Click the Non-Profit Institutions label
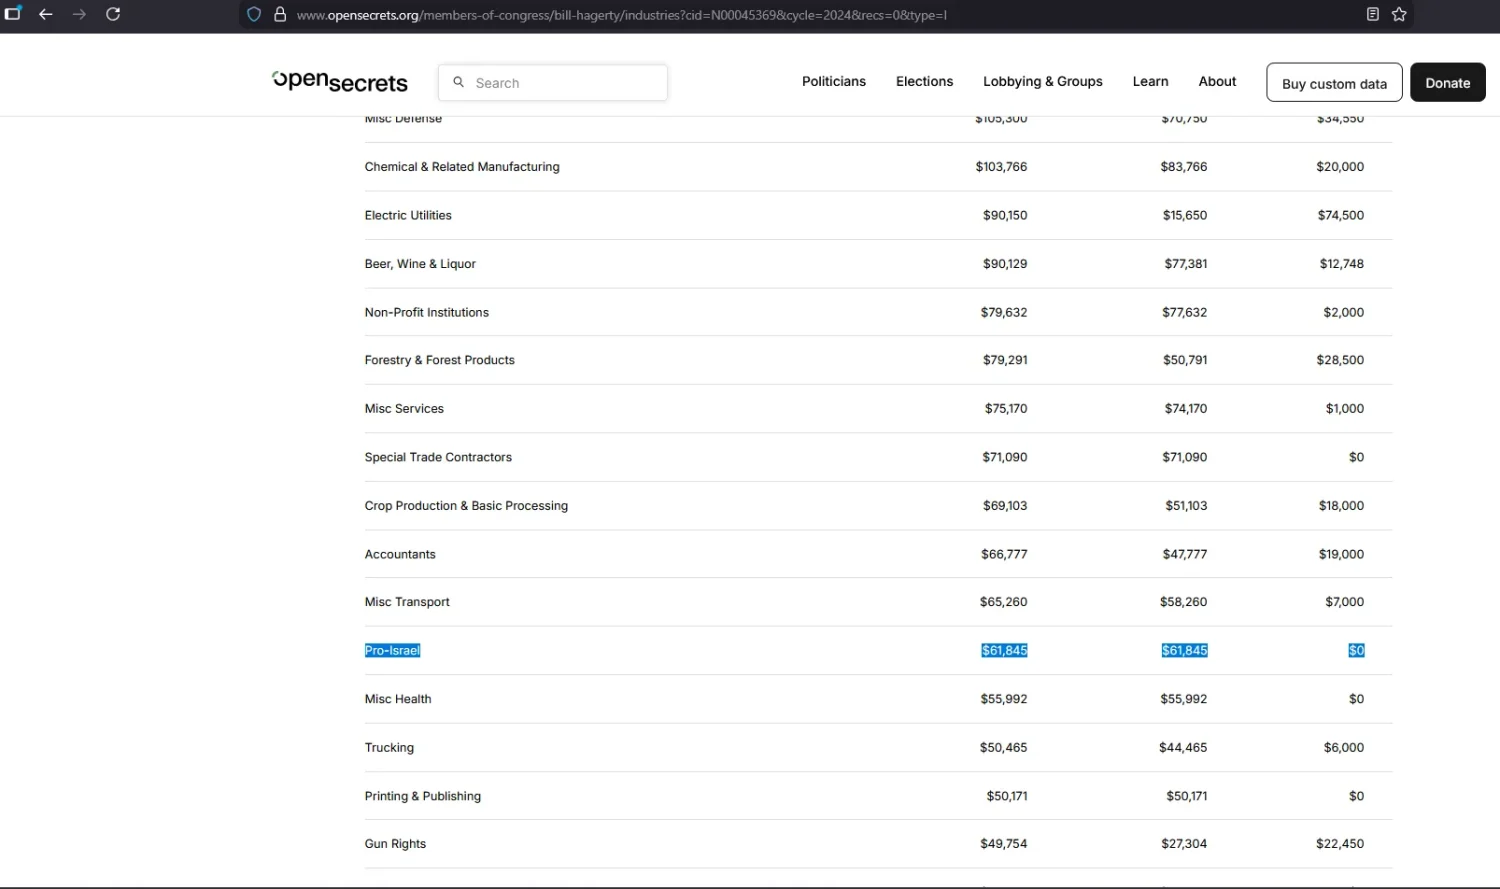The image size is (1500, 889). (427, 312)
